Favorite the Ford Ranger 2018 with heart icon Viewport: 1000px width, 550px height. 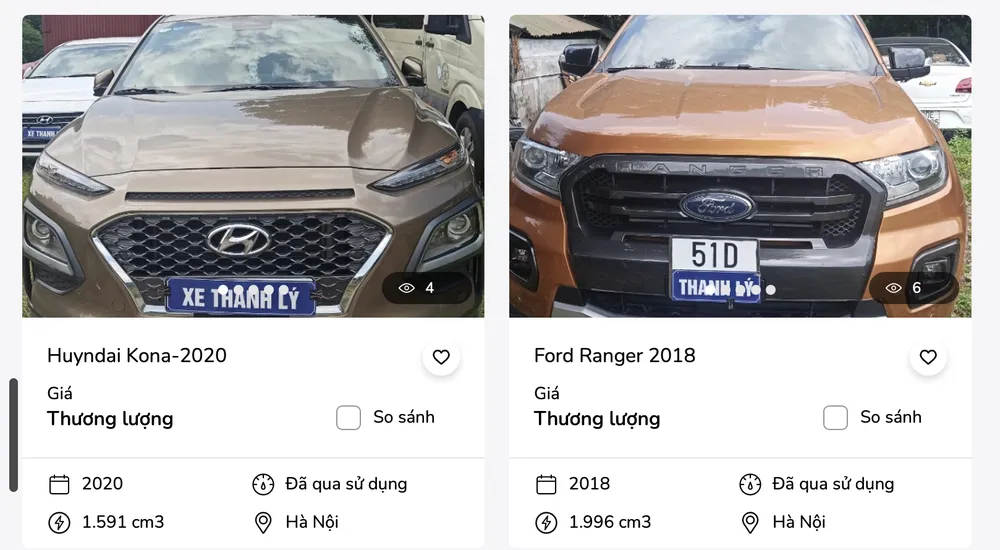tap(928, 357)
